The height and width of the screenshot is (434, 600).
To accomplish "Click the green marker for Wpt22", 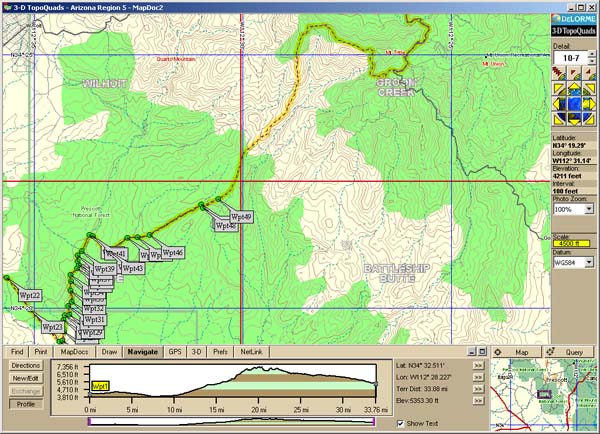I will pyautogui.click(x=7, y=278).
